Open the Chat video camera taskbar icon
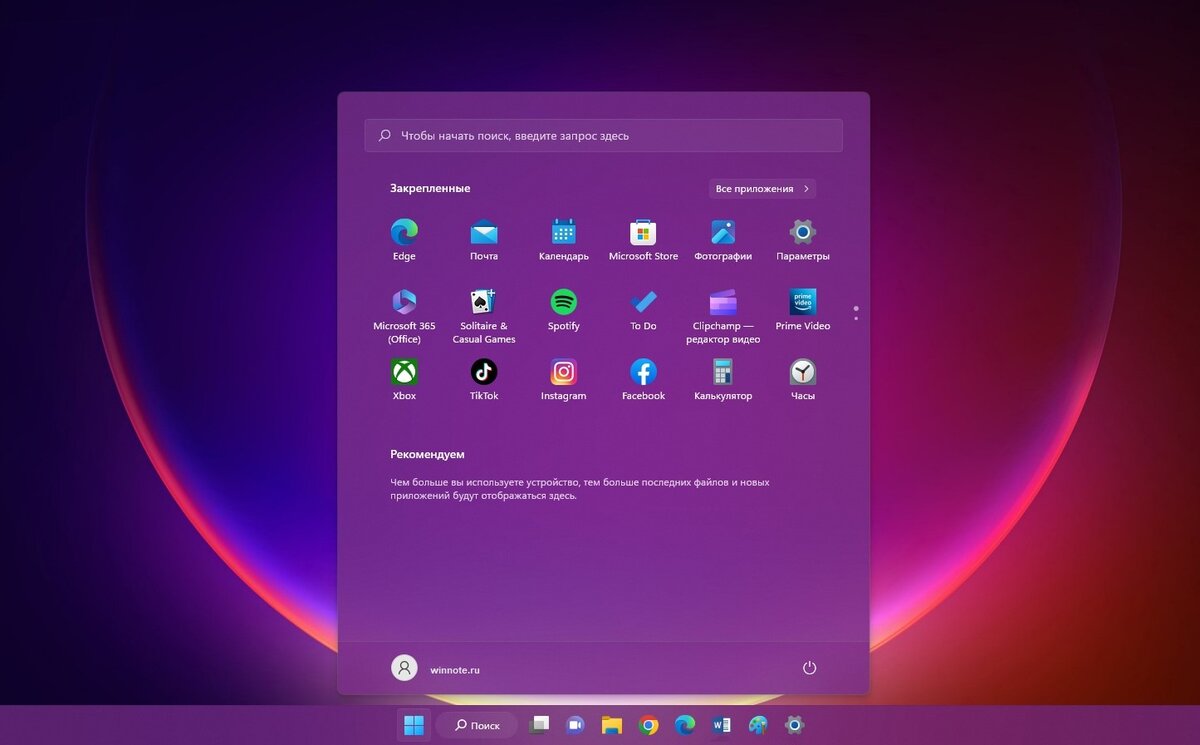 tap(575, 725)
